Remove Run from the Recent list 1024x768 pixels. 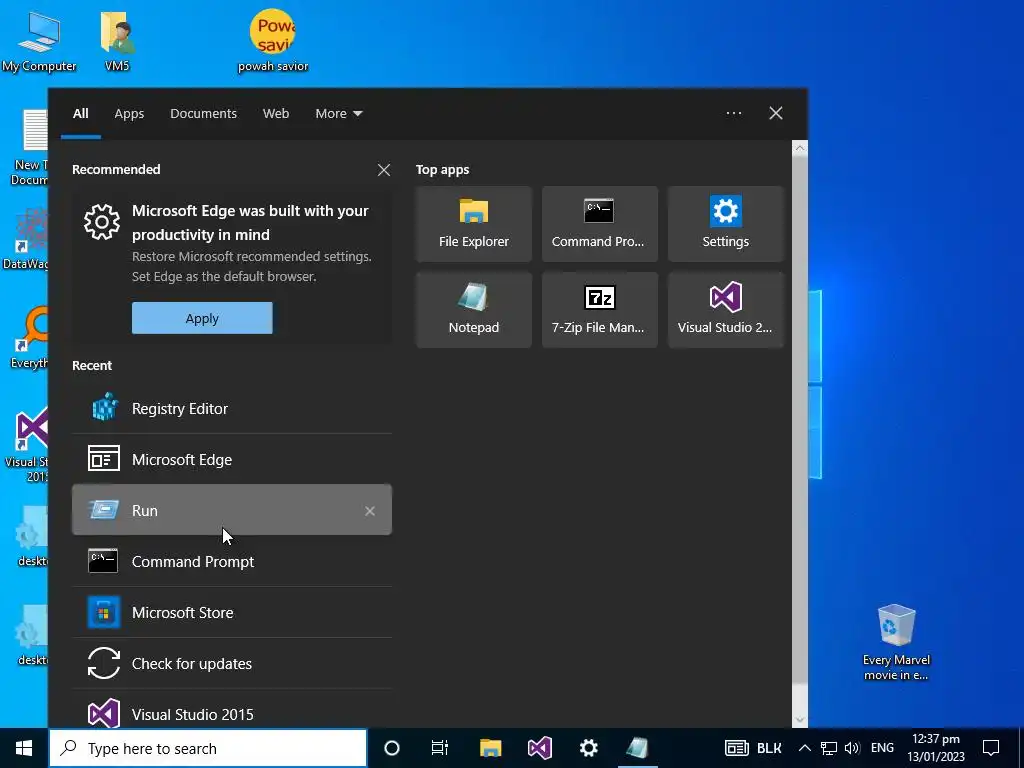click(370, 511)
